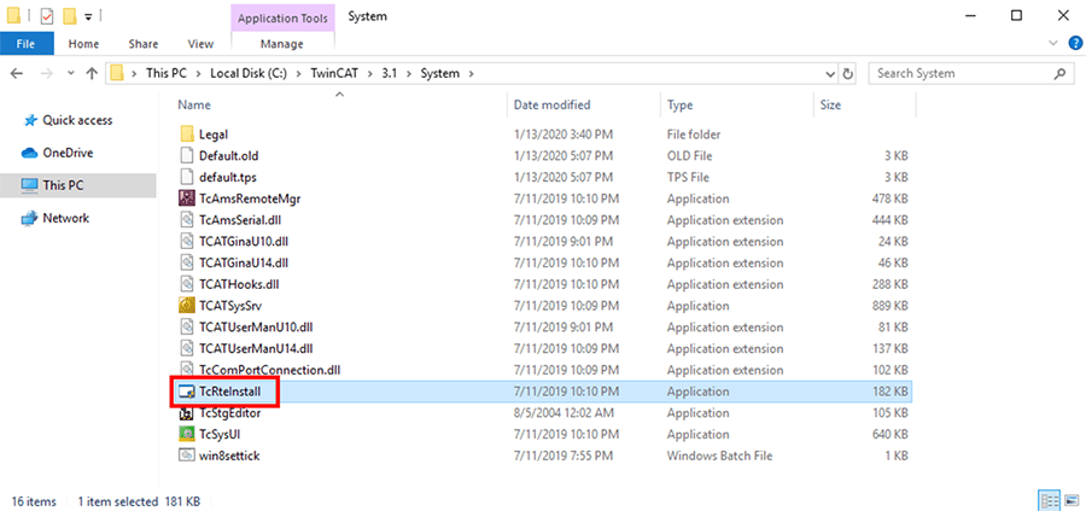The image size is (1087, 518).
Task: Select the TcAmsRemoteMgr application icon
Action: (187, 199)
